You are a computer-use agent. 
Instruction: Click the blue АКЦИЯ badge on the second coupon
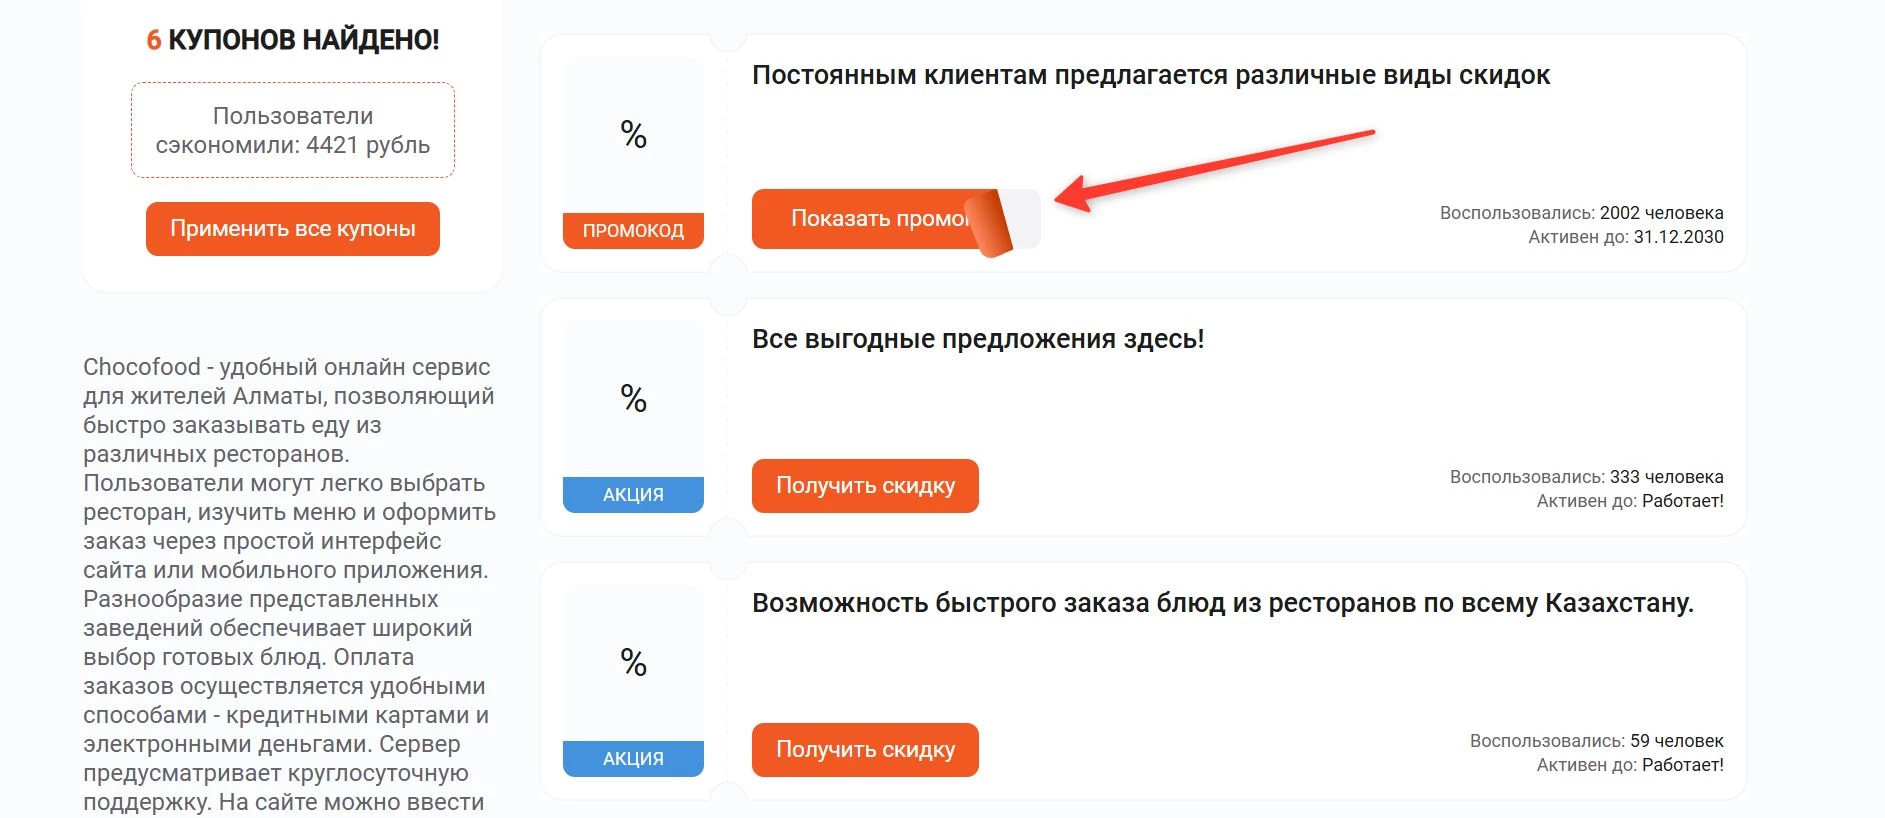633,494
